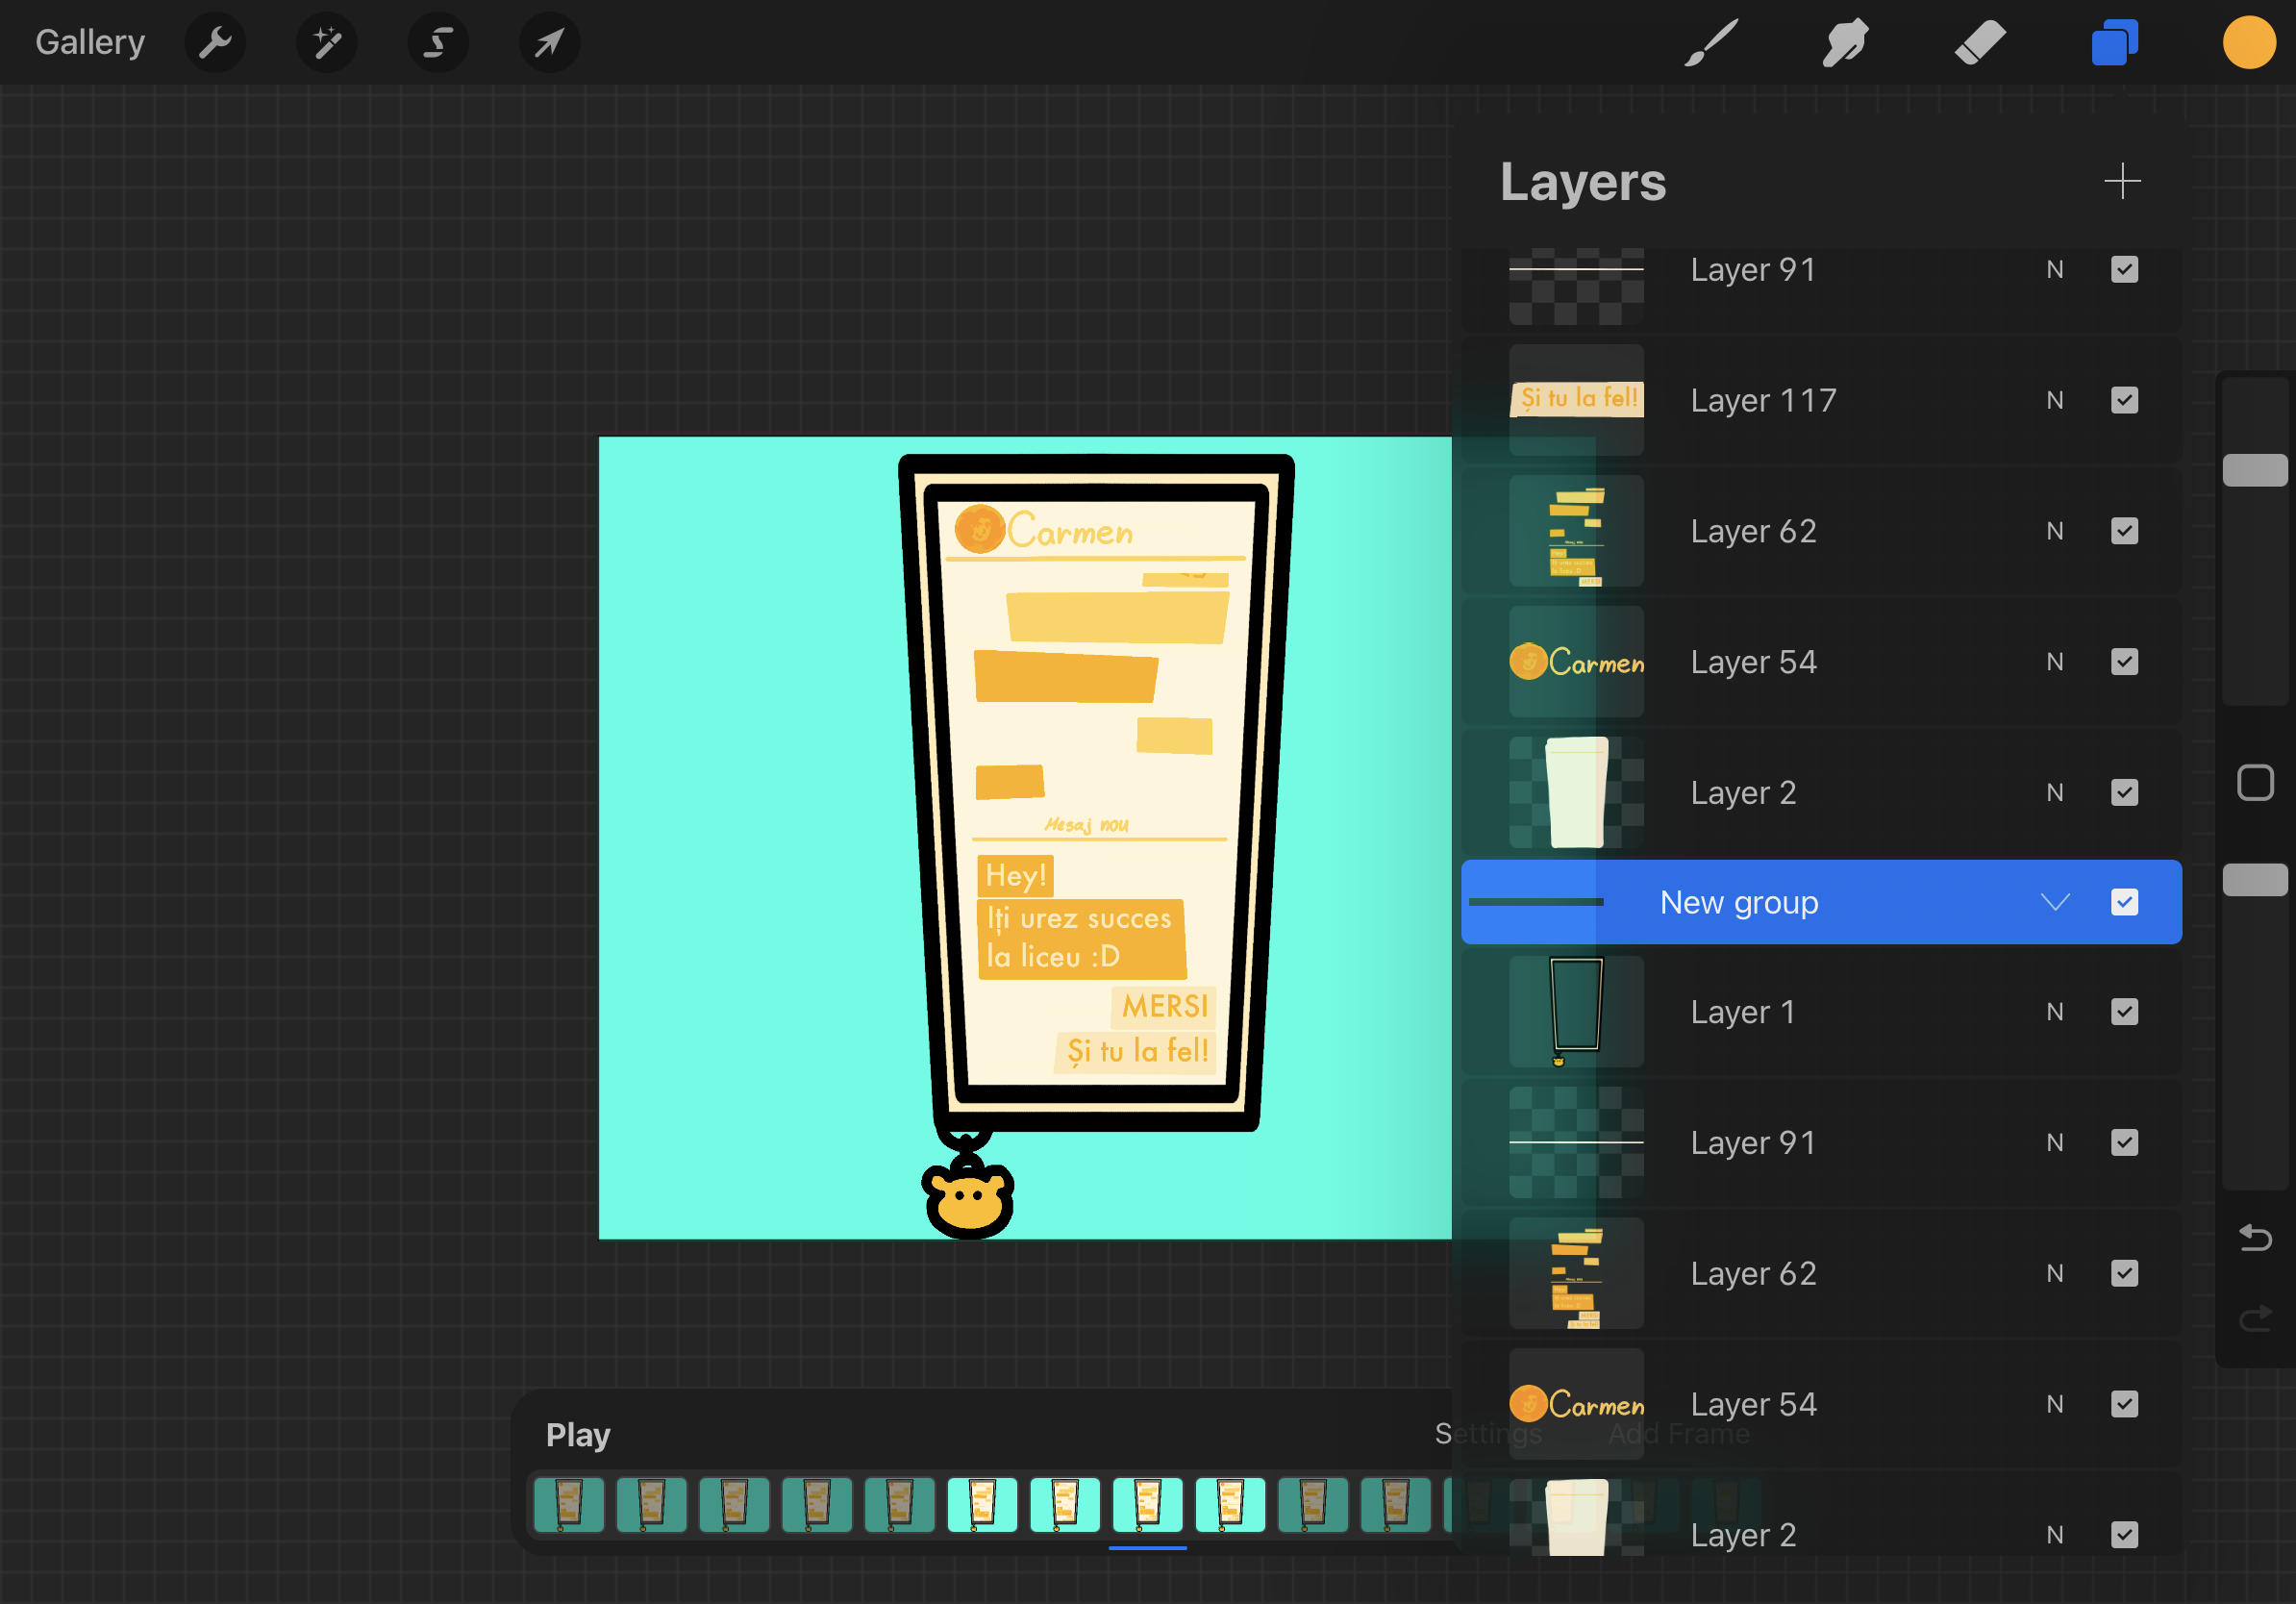Adjust the upper brush size slider handle
Image resolution: width=2296 pixels, height=1604 pixels.
(2255, 470)
